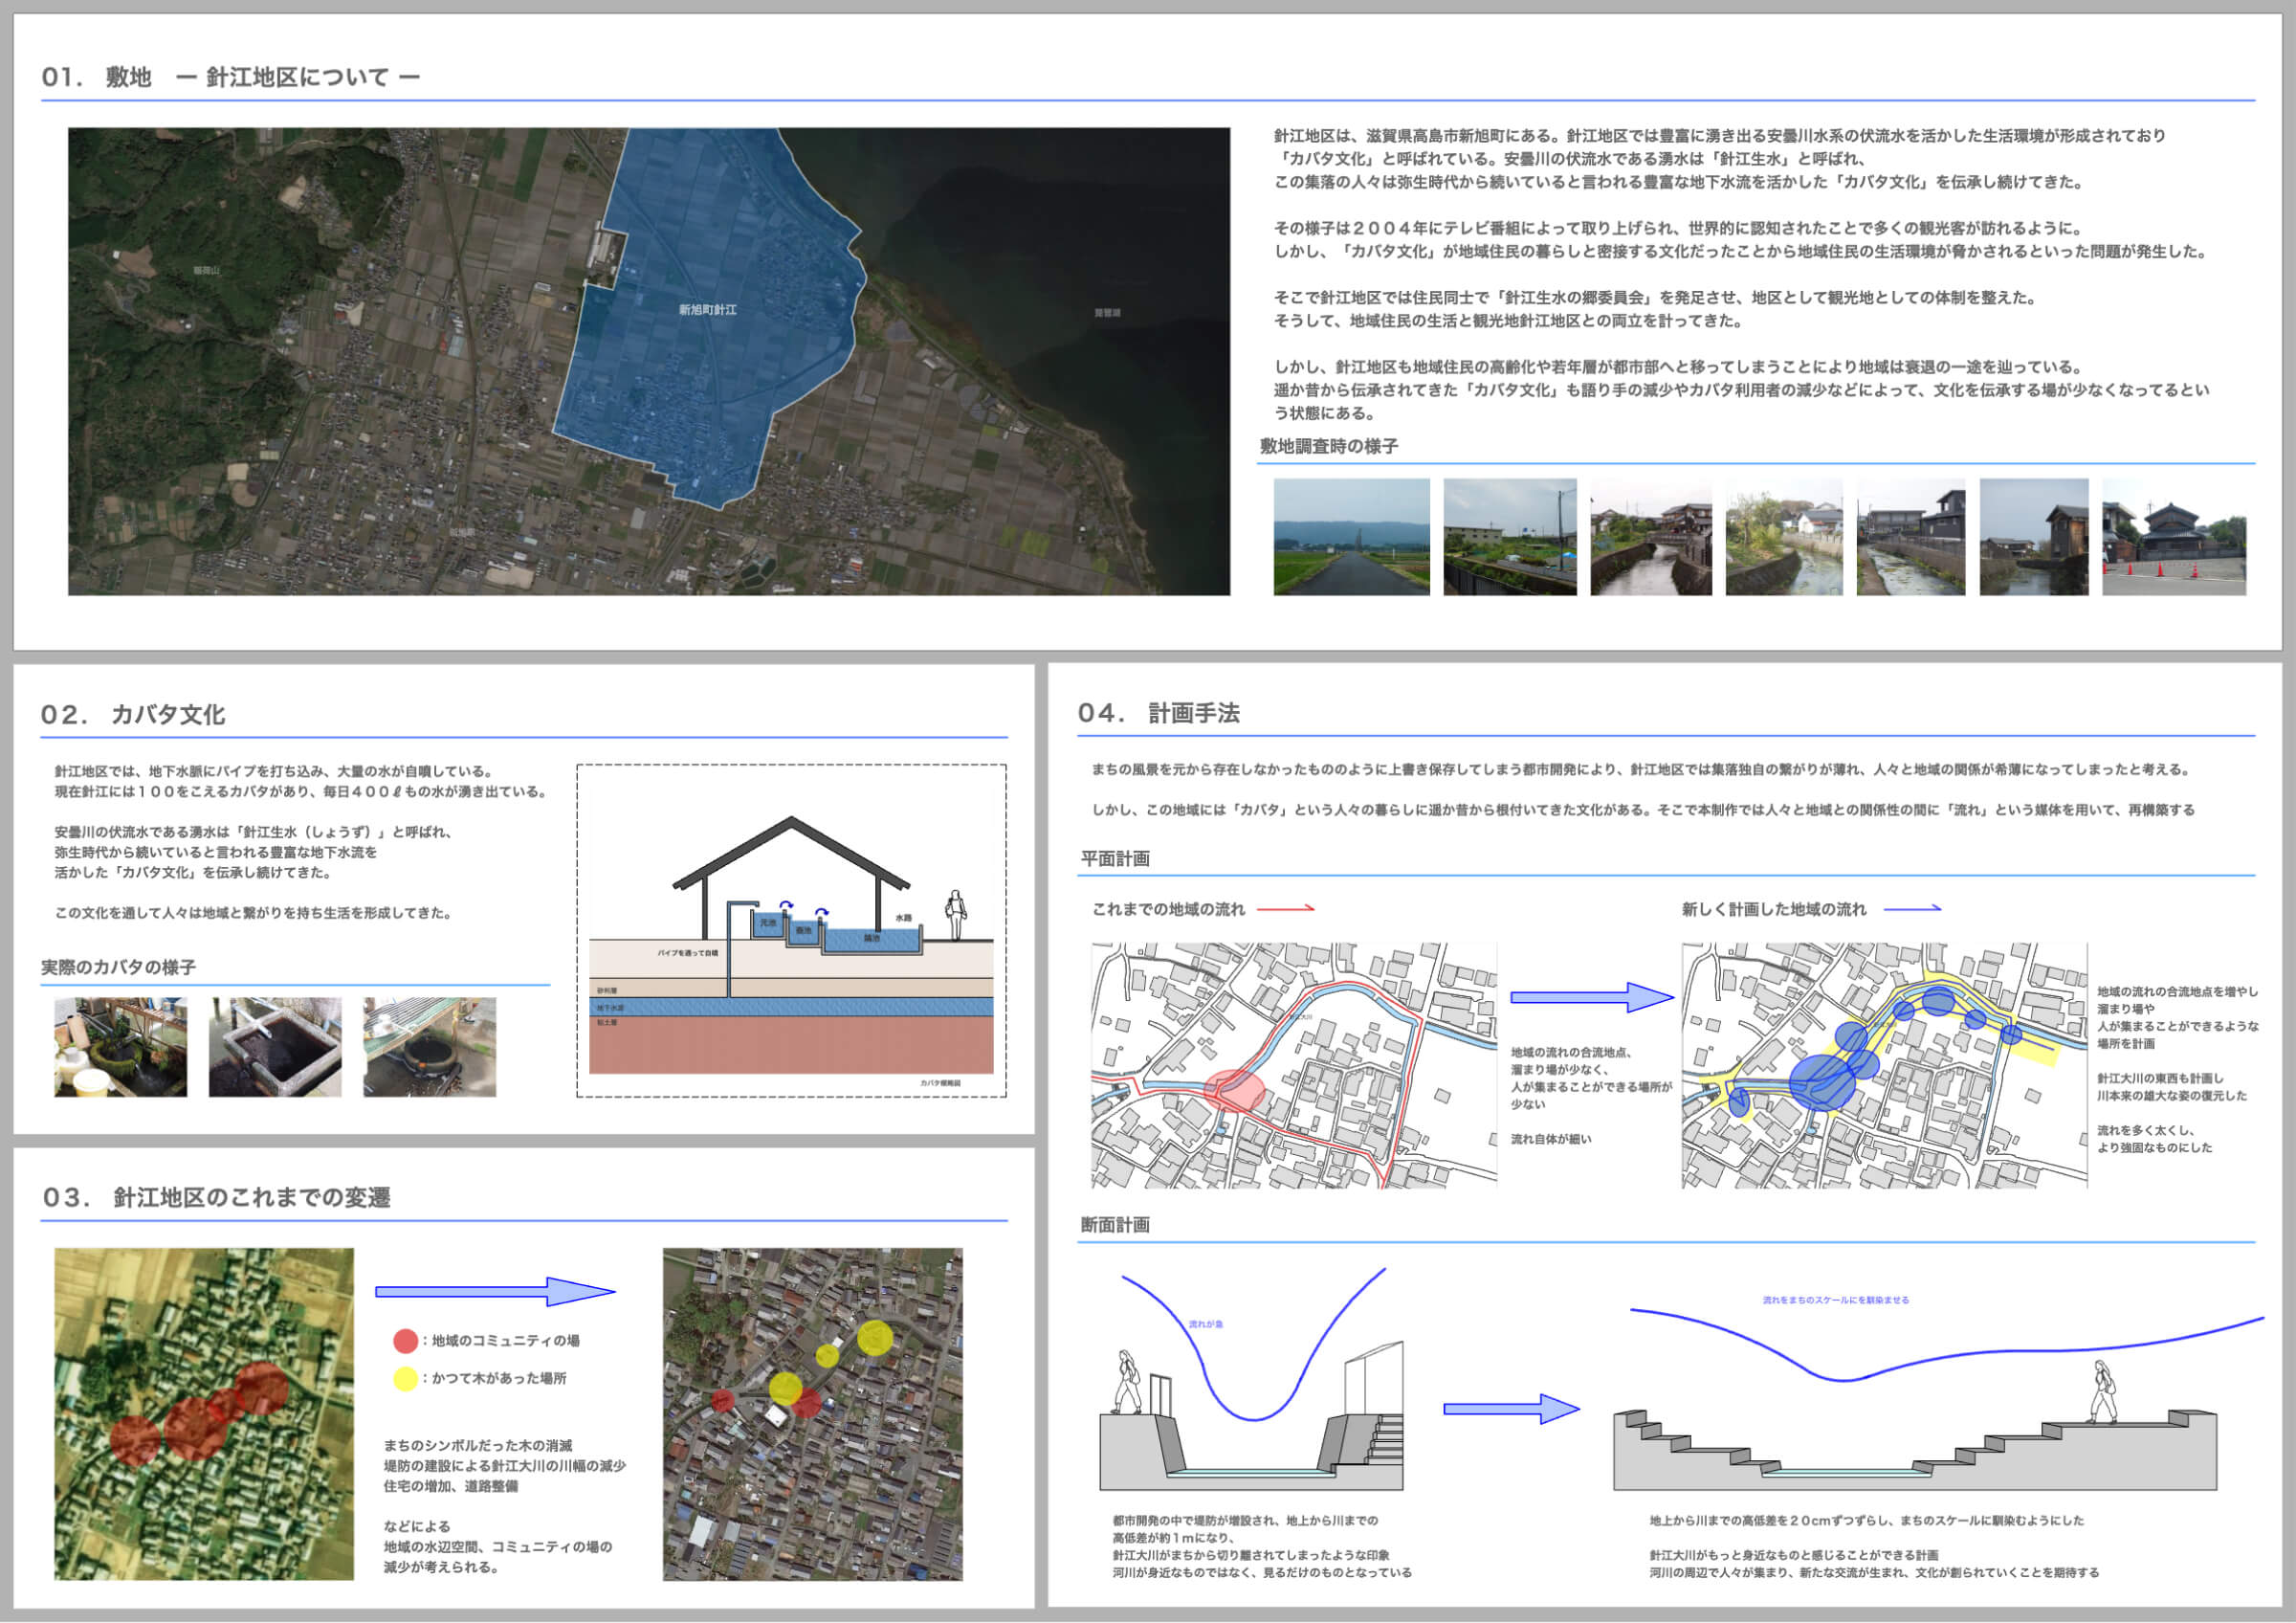
Task: Click the walking figure in the proposed stepped section
Action: 2102,1391
